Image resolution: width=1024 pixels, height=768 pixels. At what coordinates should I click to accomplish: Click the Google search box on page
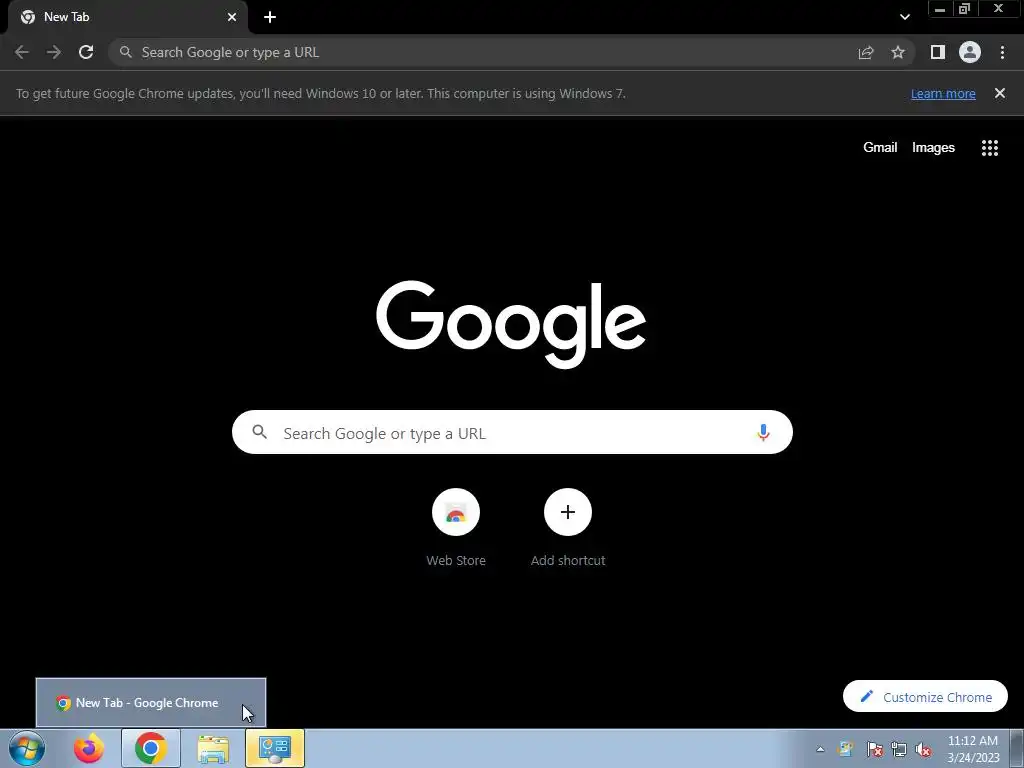point(512,432)
